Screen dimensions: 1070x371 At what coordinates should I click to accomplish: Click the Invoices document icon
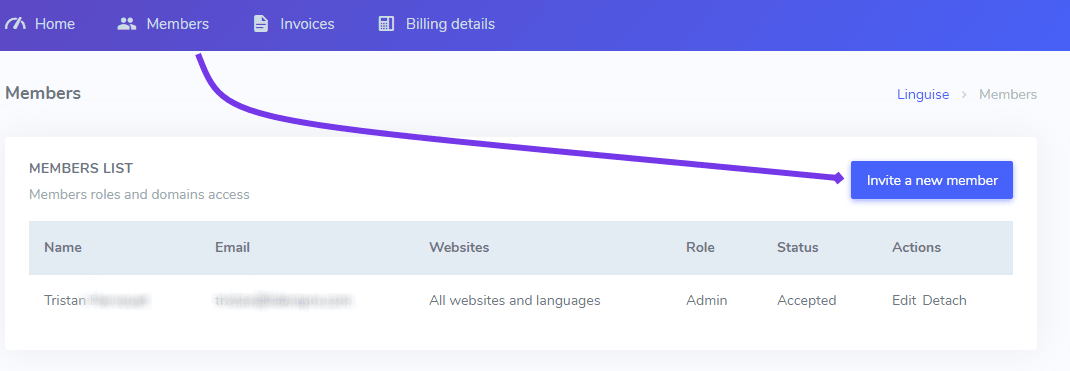tap(261, 24)
